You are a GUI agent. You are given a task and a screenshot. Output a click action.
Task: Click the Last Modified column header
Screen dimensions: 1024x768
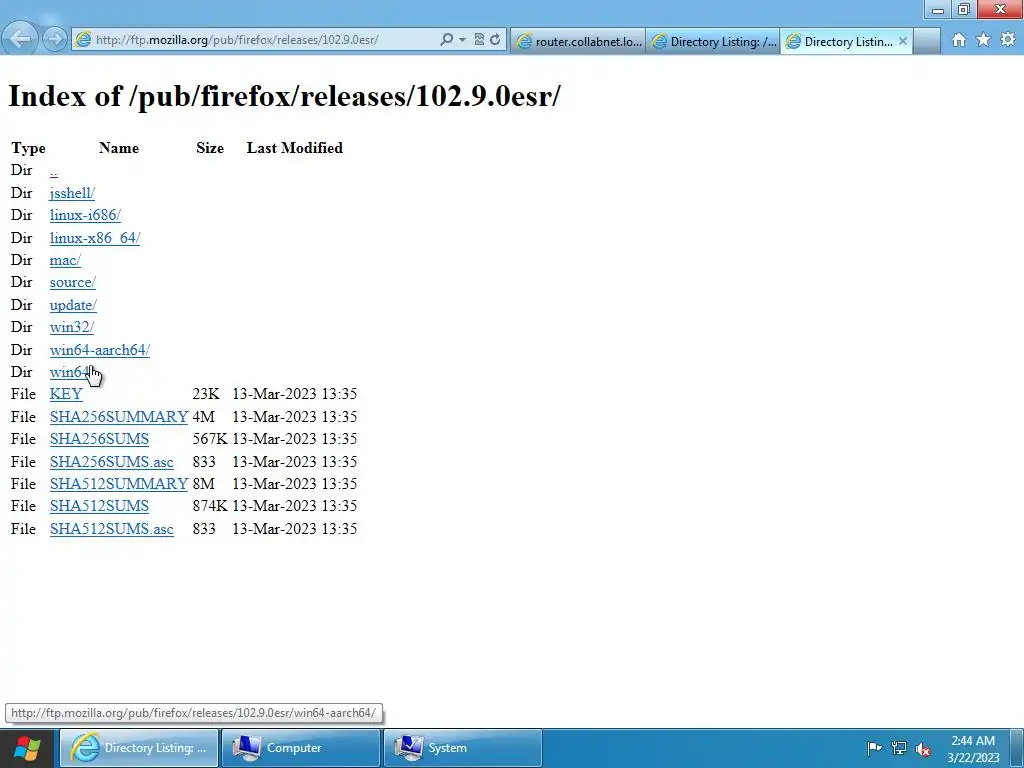[295, 148]
